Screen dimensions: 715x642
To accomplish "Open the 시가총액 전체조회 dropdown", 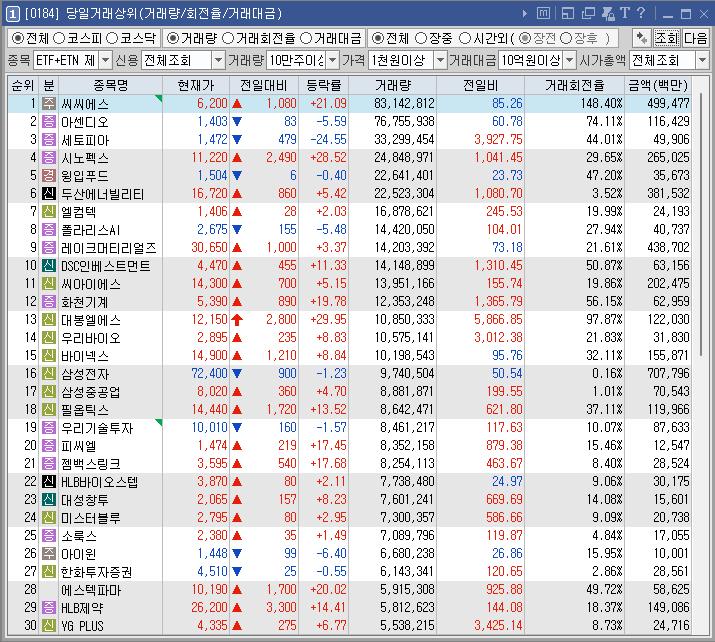I will tap(702, 60).
